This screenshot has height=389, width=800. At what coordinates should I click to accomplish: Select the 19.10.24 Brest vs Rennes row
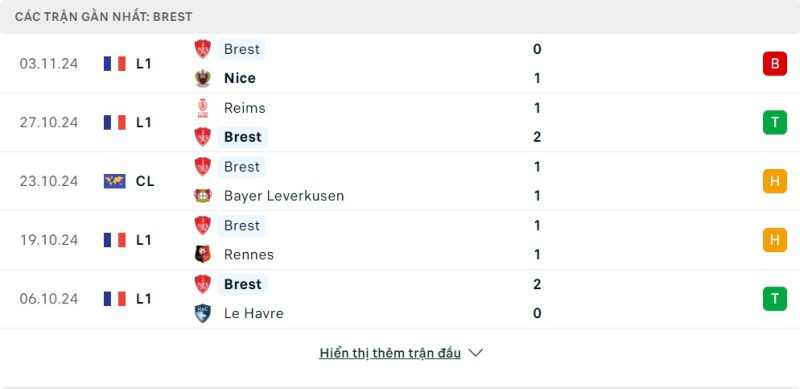400,240
